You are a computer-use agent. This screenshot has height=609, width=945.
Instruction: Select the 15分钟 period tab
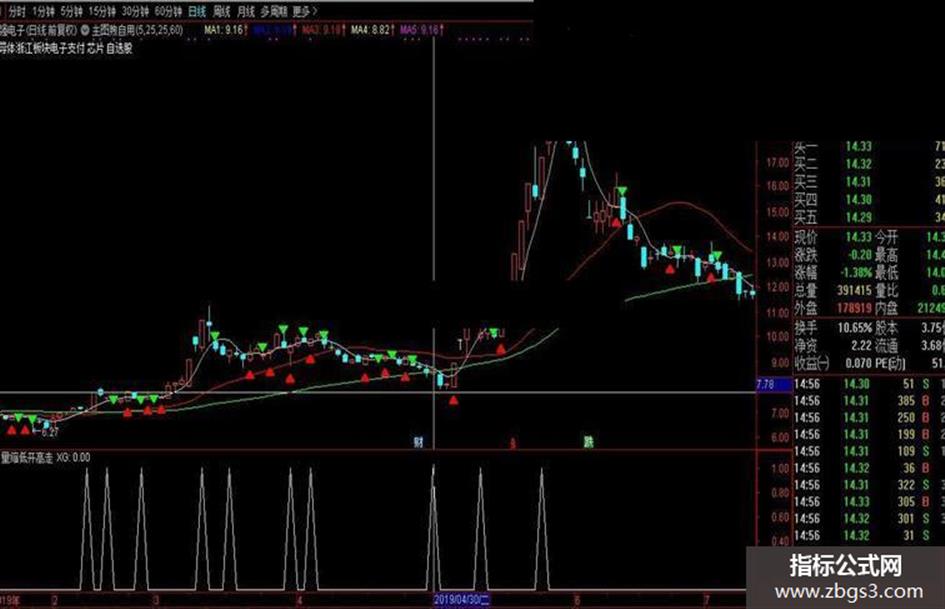[x=102, y=11]
